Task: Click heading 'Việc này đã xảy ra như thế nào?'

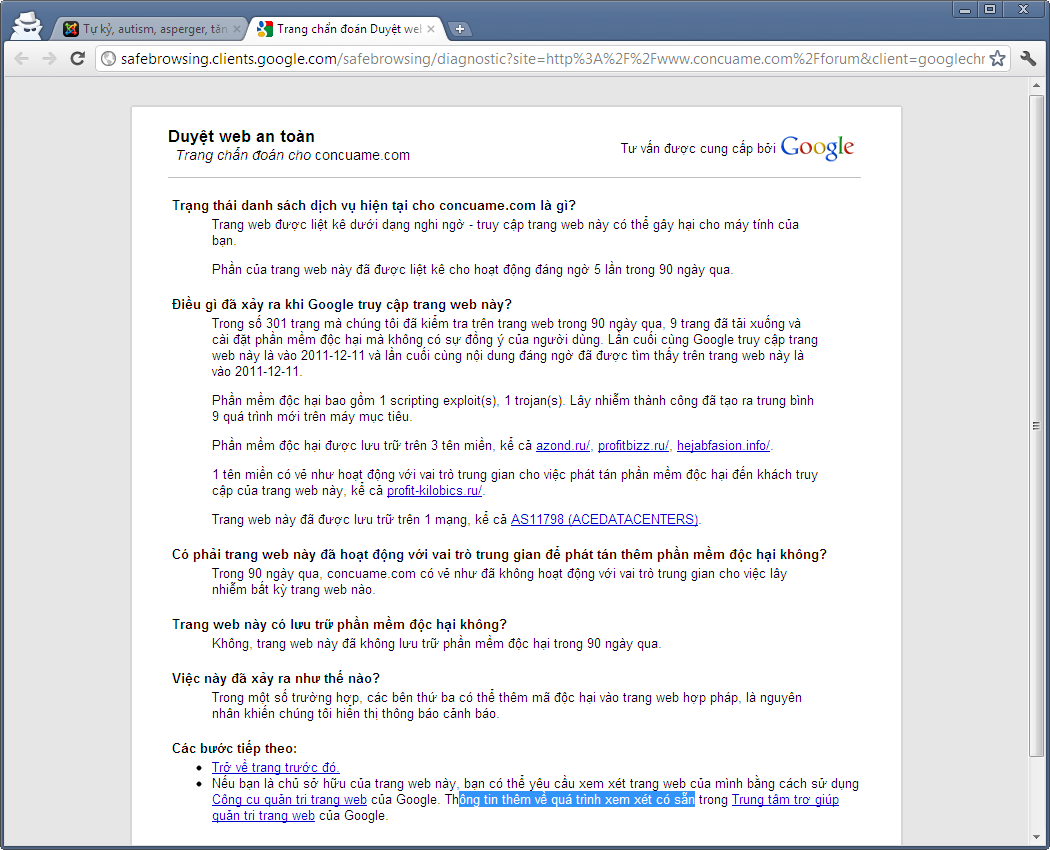Action: point(276,679)
